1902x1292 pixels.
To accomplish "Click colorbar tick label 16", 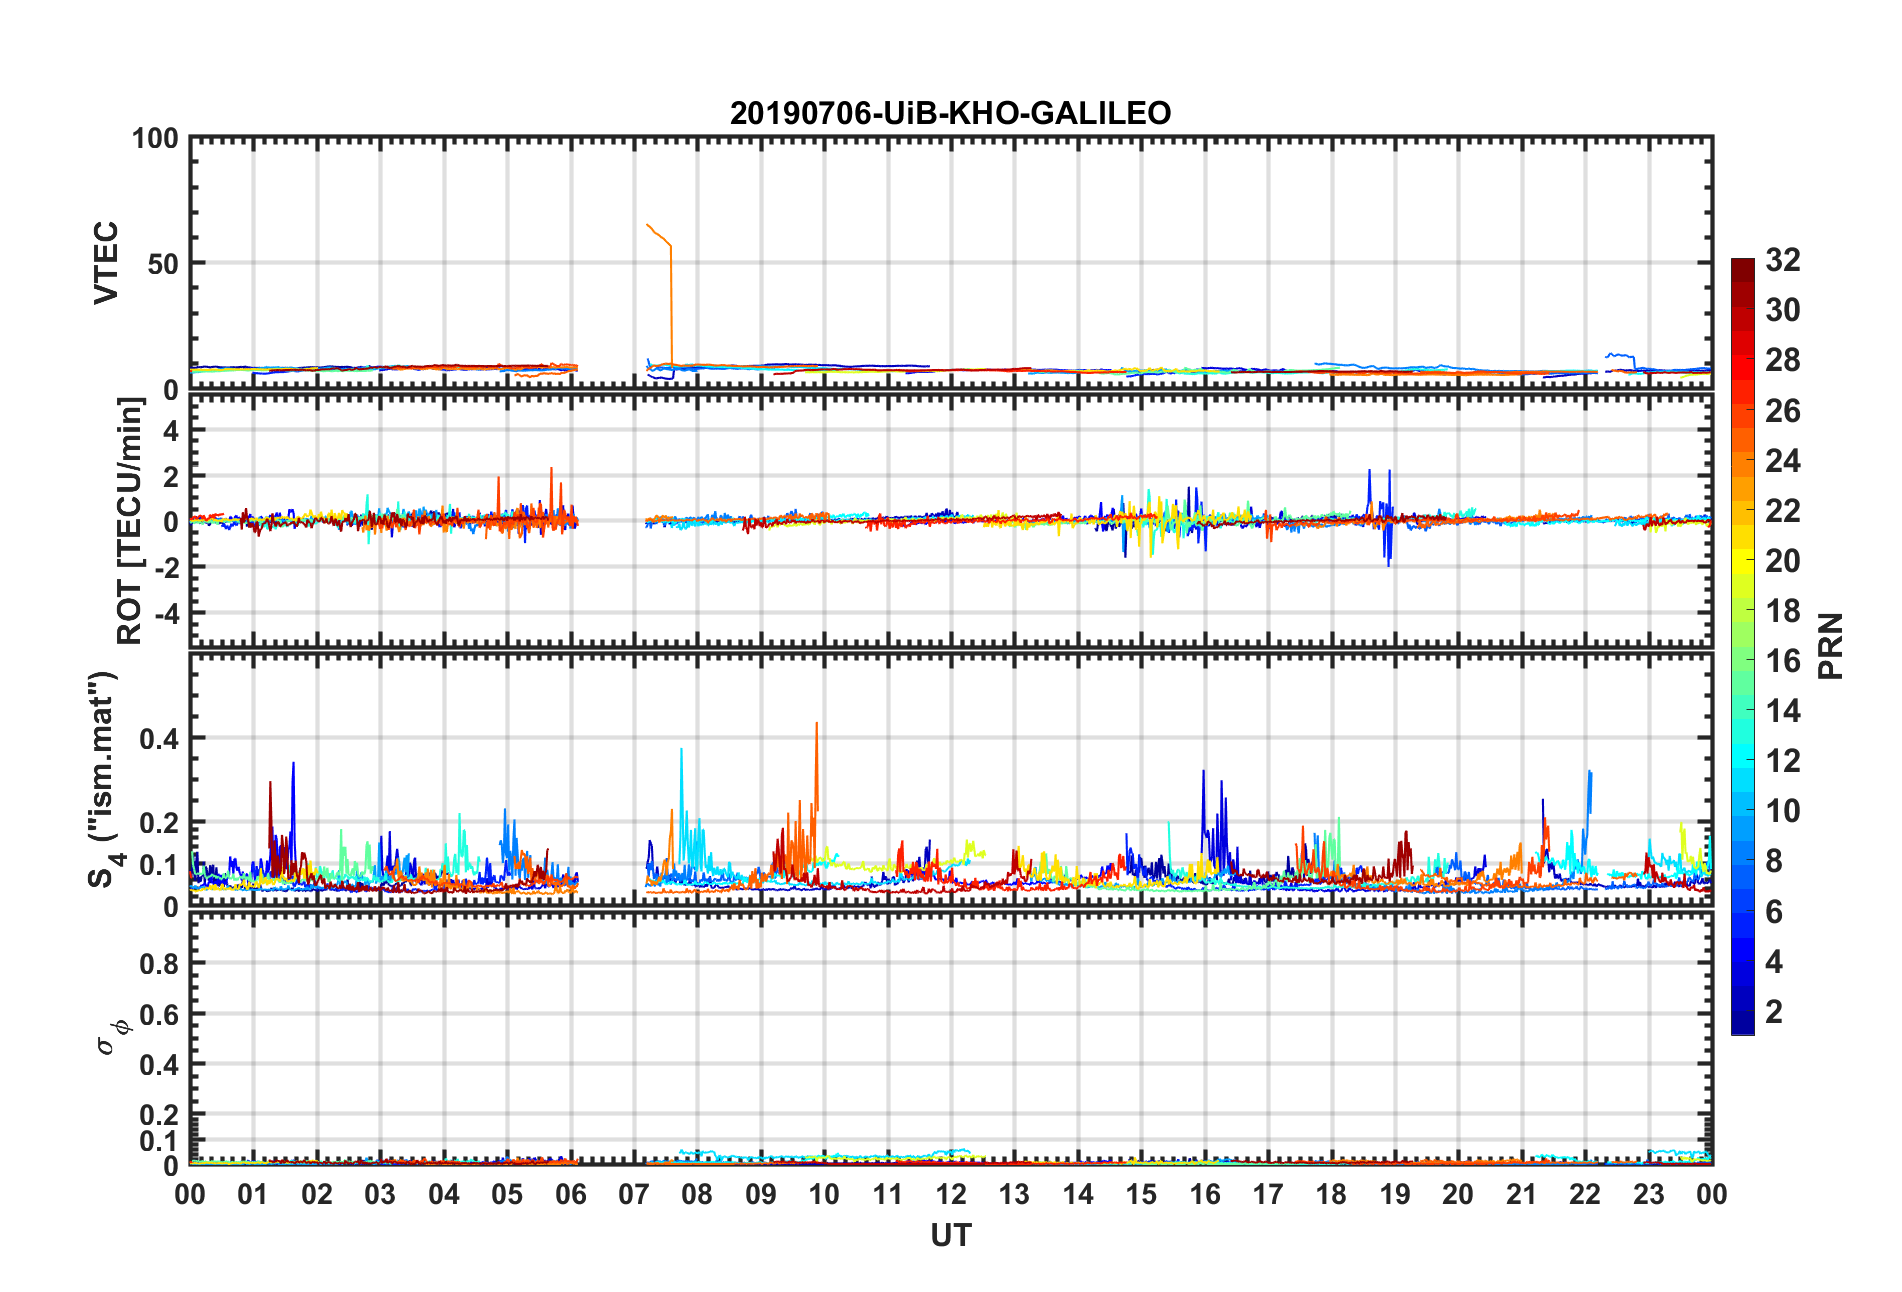I will click(x=1782, y=661).
